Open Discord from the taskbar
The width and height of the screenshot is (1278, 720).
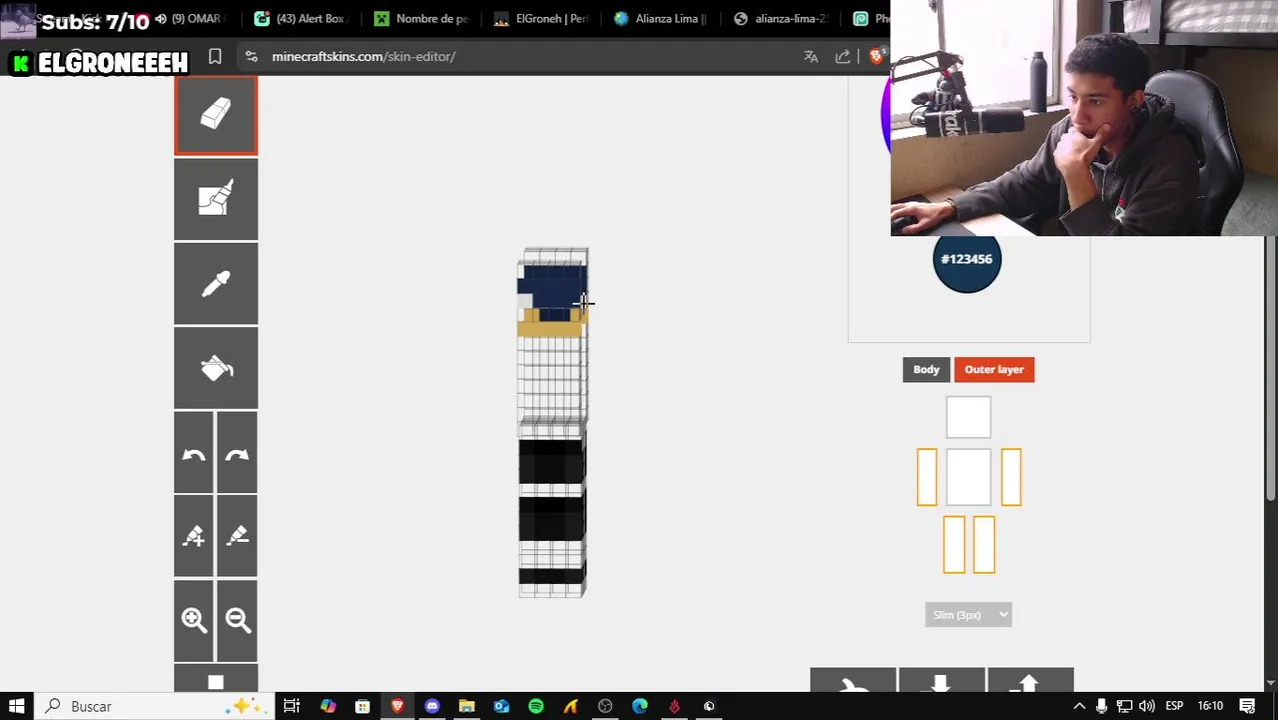(432, 706)
